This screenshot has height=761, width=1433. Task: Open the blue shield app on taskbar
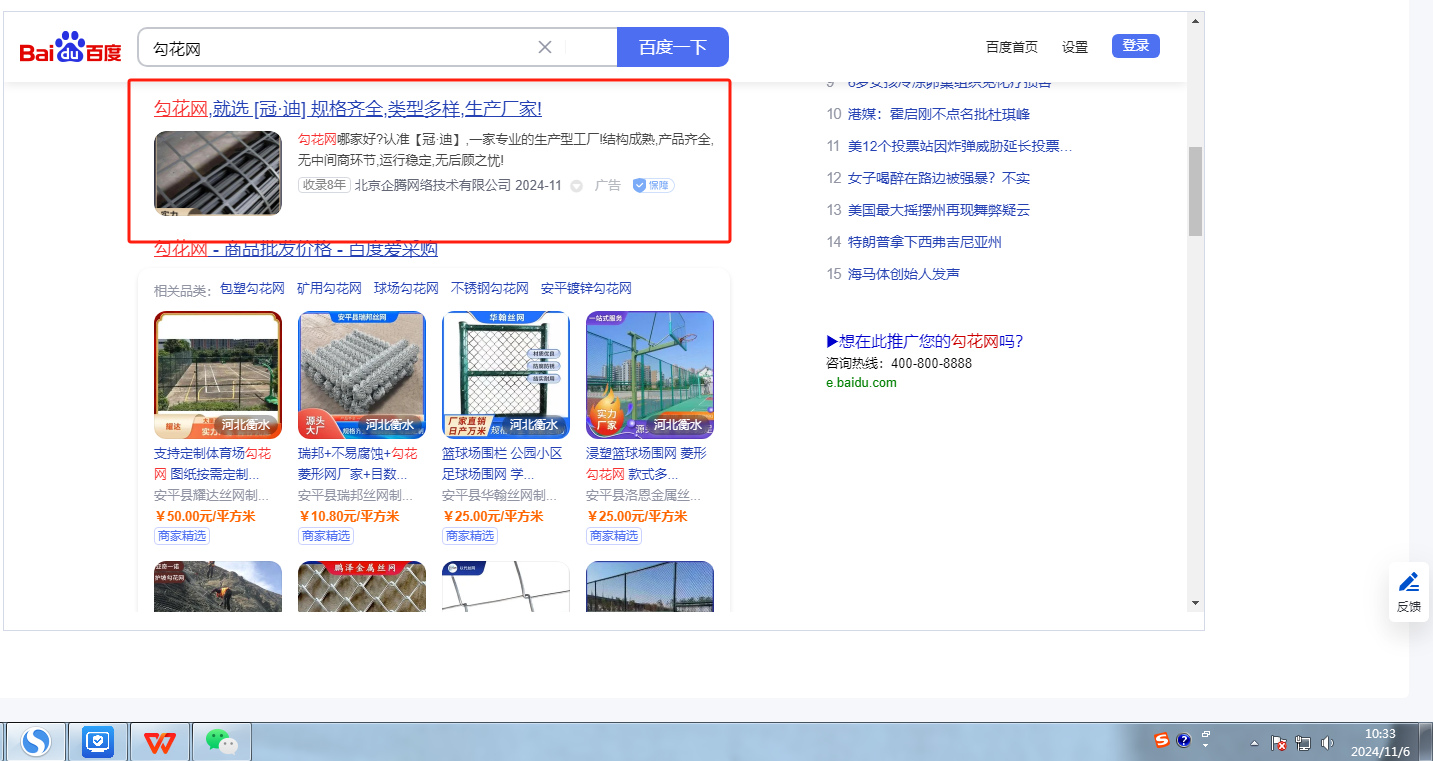[x=98, y=742]
